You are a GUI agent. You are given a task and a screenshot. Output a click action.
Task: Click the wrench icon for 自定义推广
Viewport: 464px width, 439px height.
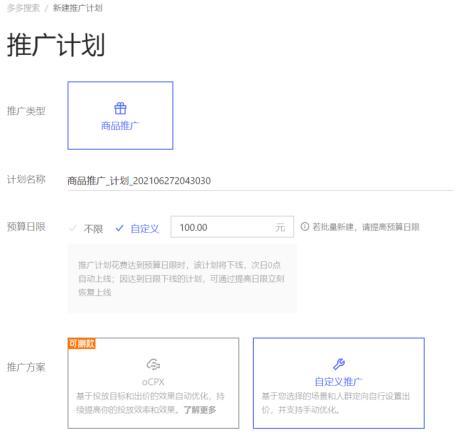[339, 364]
